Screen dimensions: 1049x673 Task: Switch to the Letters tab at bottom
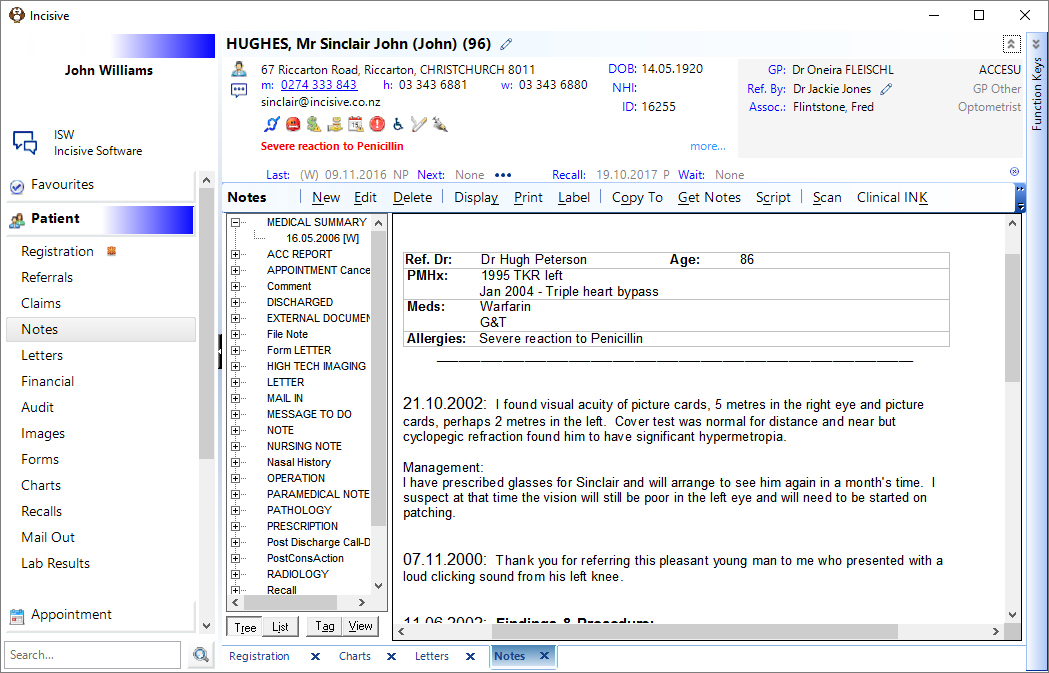432,656
